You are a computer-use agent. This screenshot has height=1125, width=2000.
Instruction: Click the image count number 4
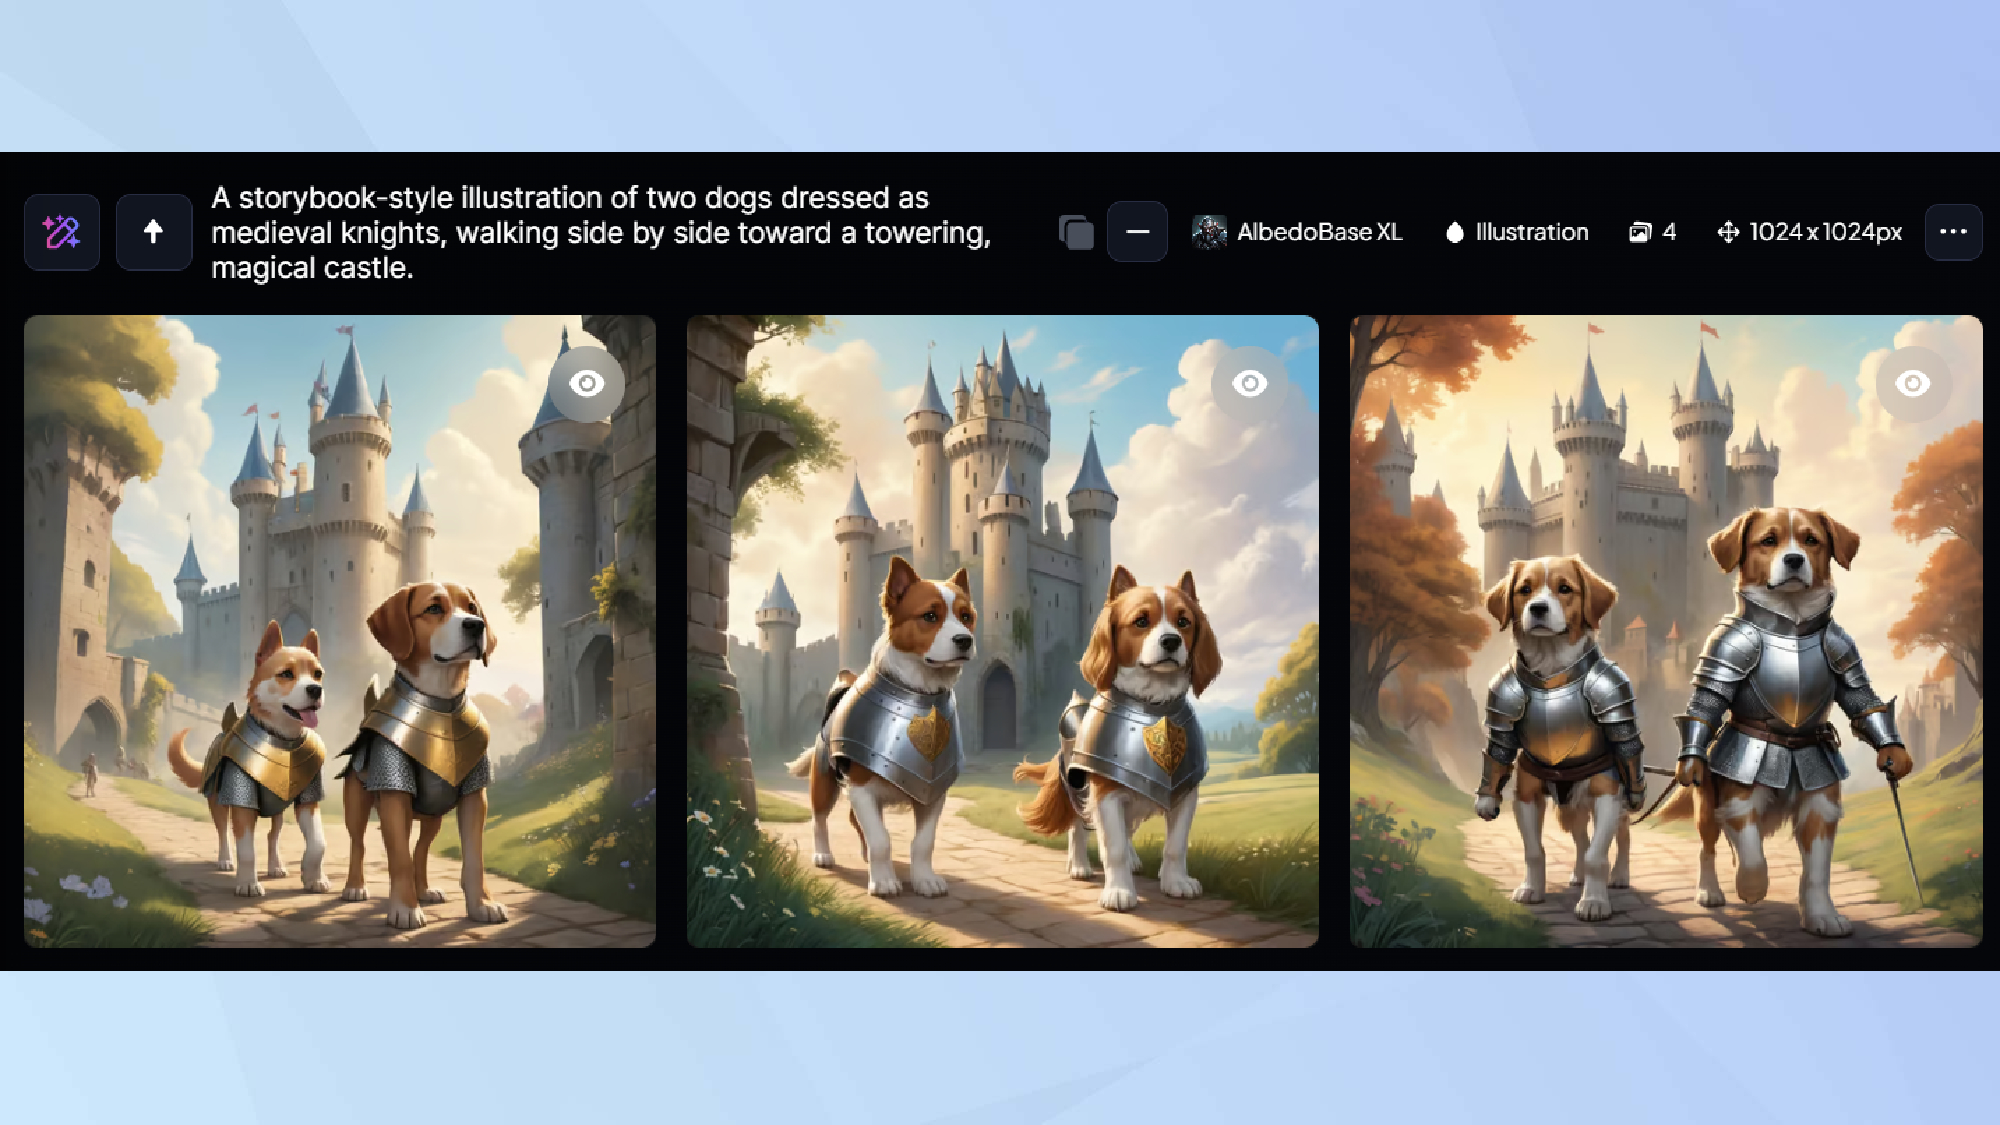pyautogui.click(x=1669, y=232)
